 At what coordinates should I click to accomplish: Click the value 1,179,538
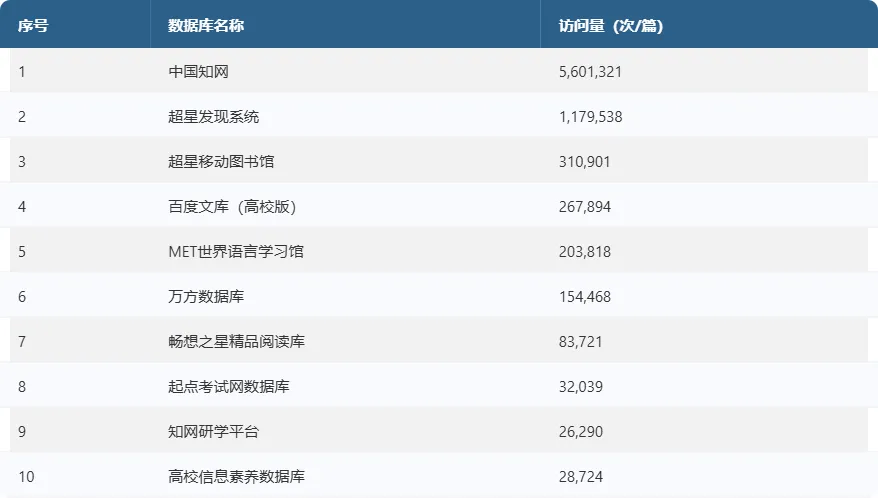tap(590, 117)
